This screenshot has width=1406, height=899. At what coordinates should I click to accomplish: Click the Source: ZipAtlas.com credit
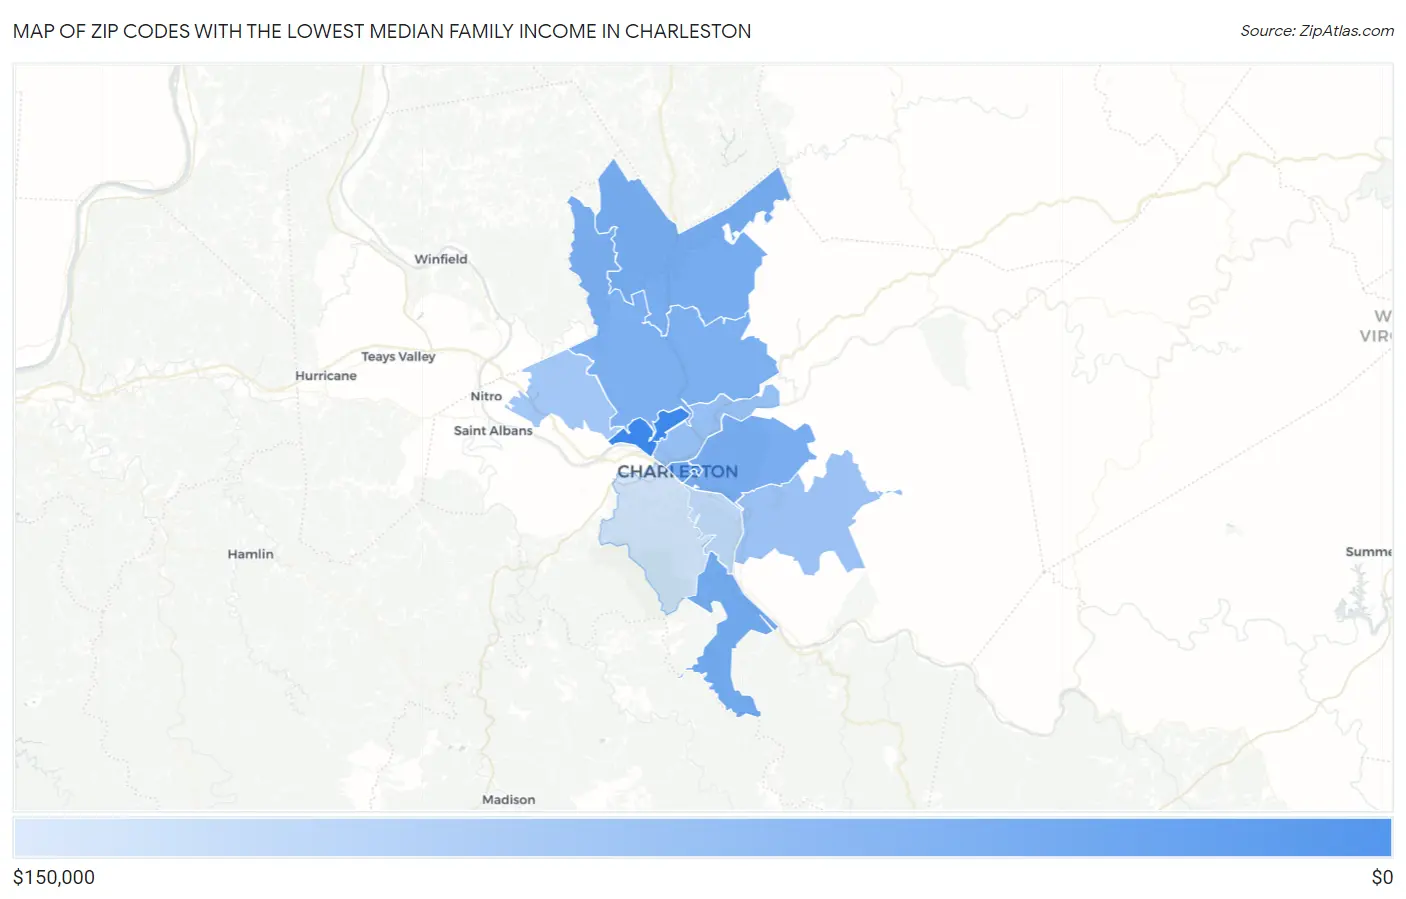click(x=1317, y=31)
